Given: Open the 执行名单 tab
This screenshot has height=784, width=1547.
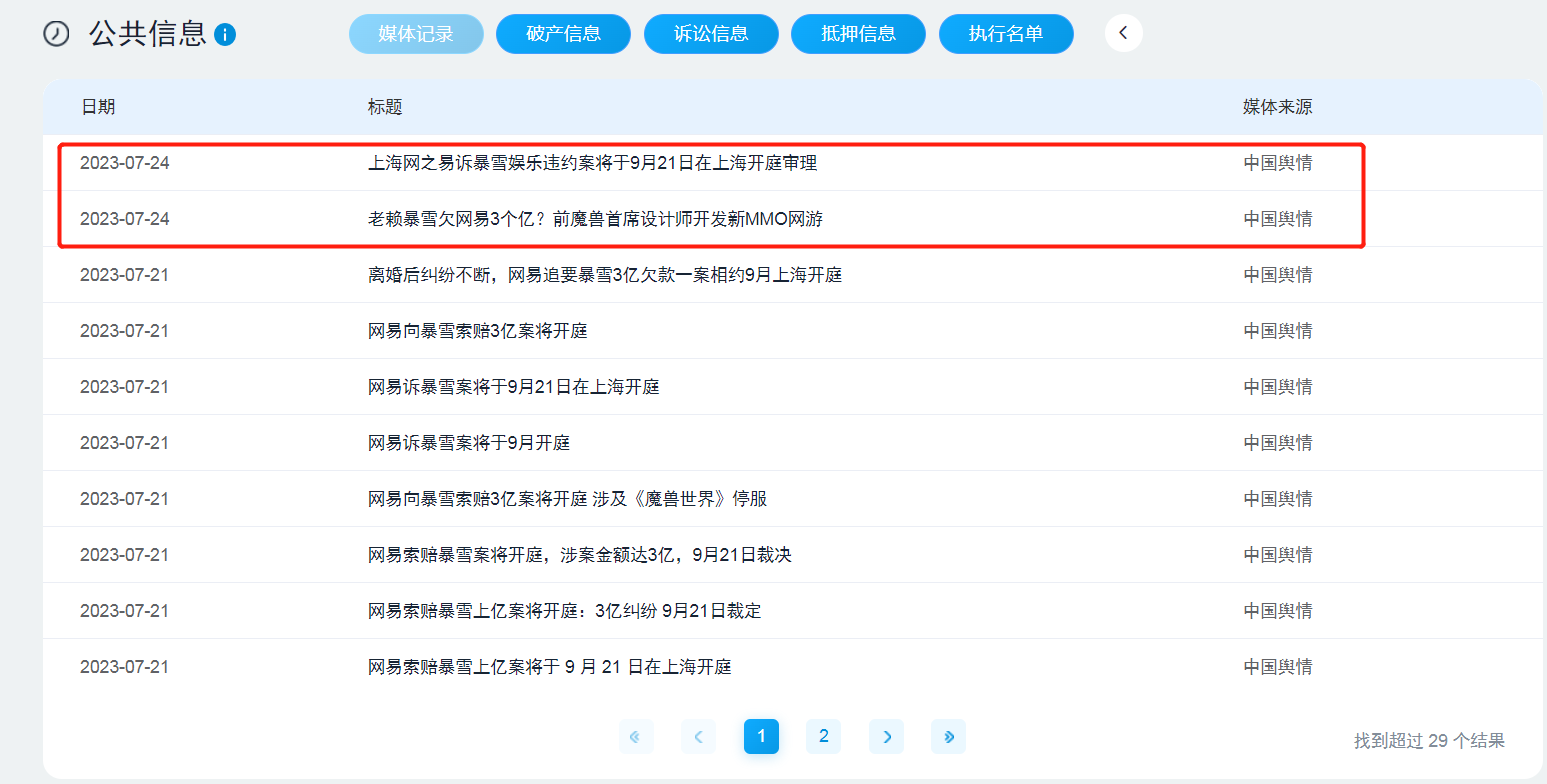Looking at the screenshot, I should pyautogui.click(x=1006, y=34).
